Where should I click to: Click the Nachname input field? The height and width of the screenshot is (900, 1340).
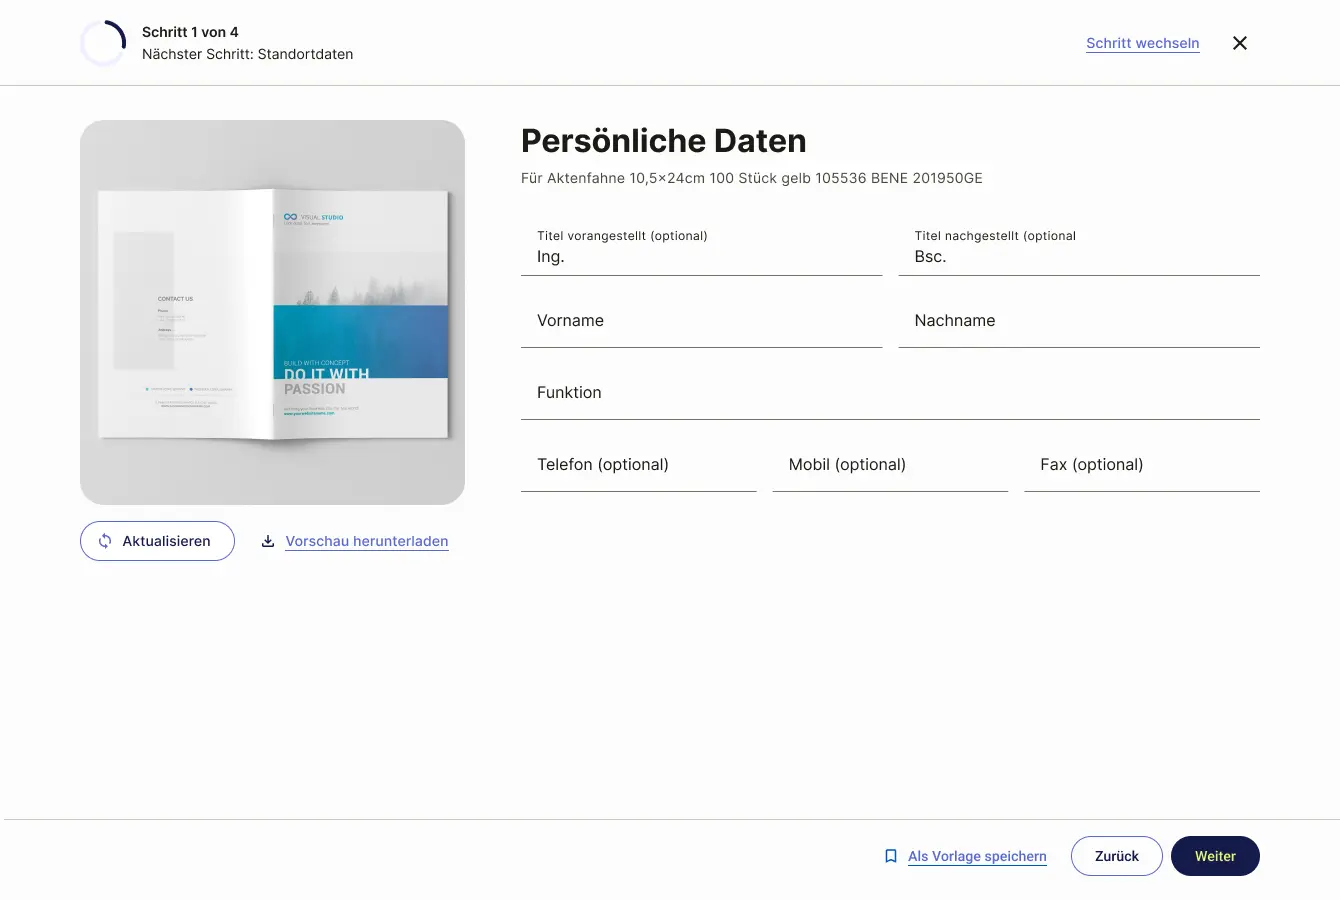pyautogui.click(x=1078, y=320)
